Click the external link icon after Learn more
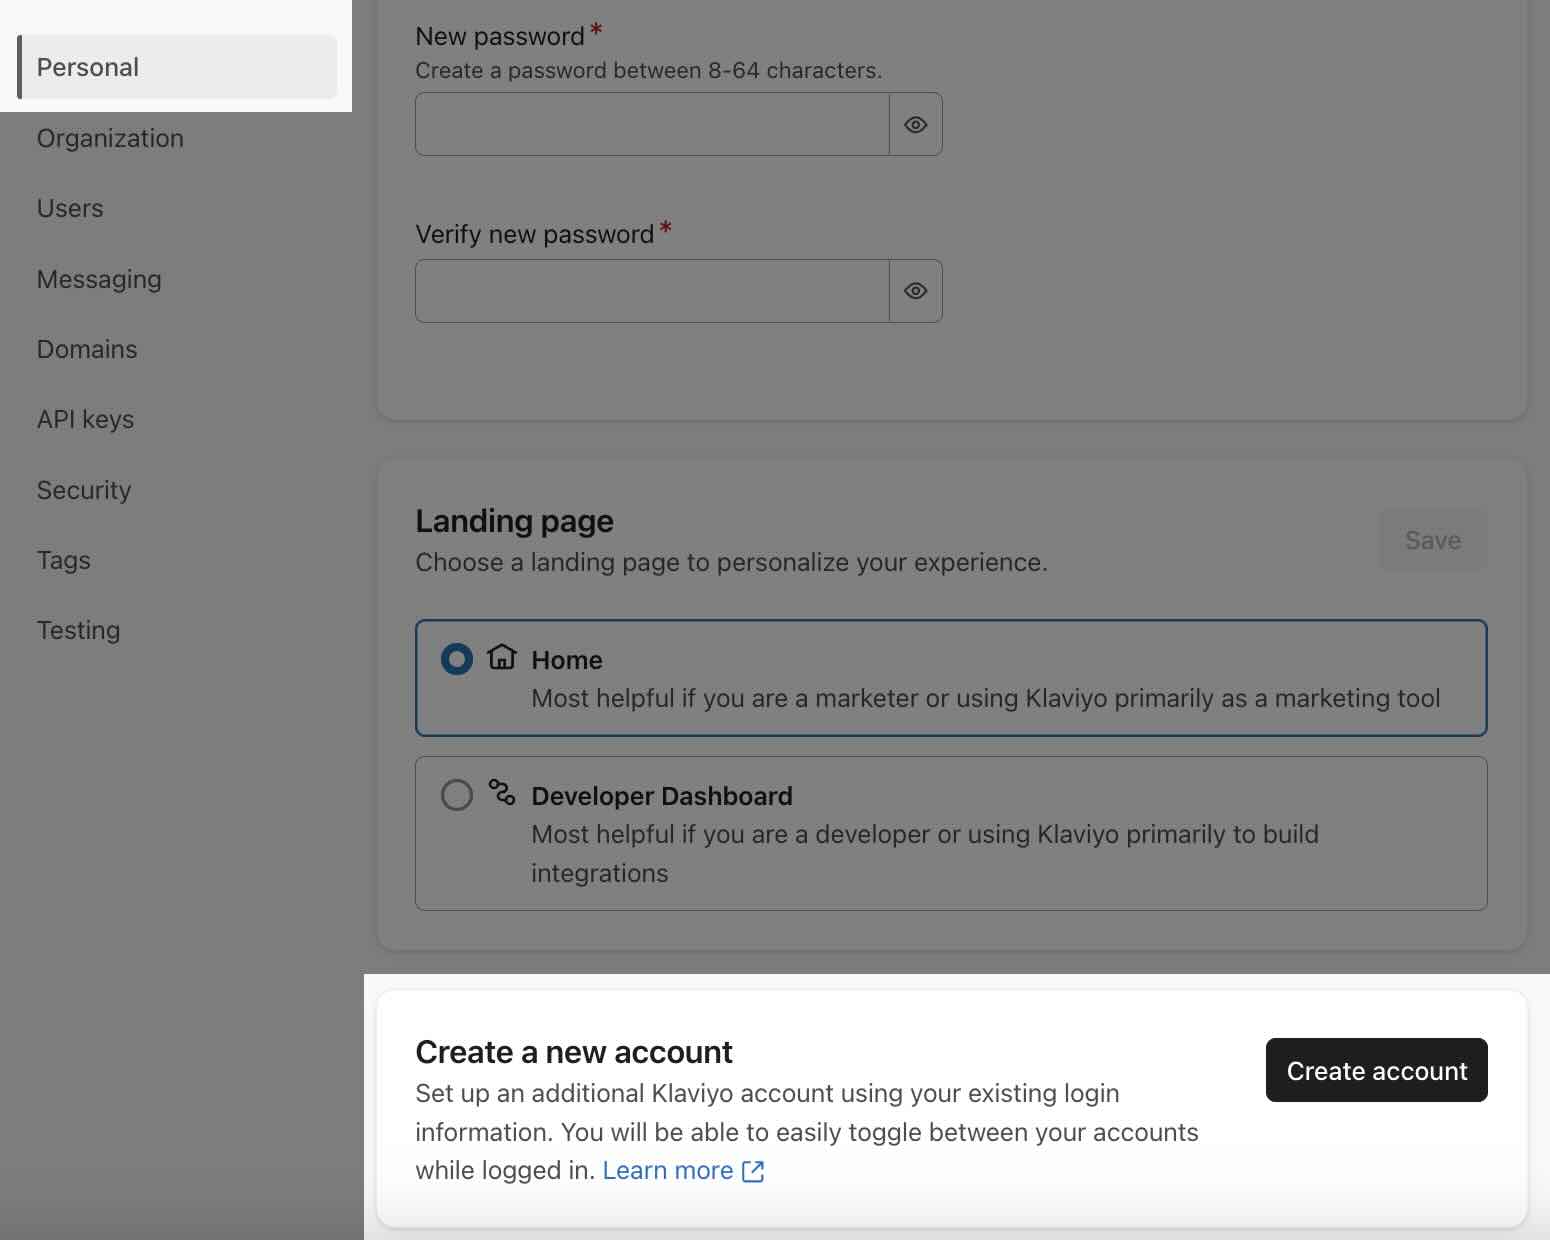Screen dimensions: 1550x1240 pyautogui.click(x=753, y=1170)
